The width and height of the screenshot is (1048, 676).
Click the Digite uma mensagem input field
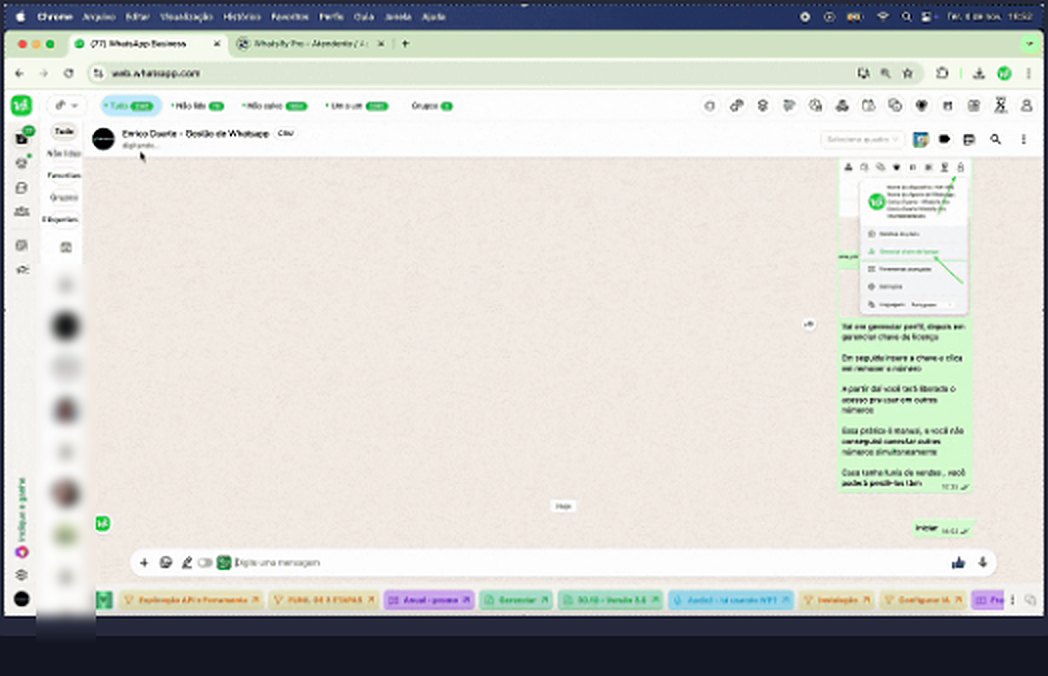[x=588, y=562]
